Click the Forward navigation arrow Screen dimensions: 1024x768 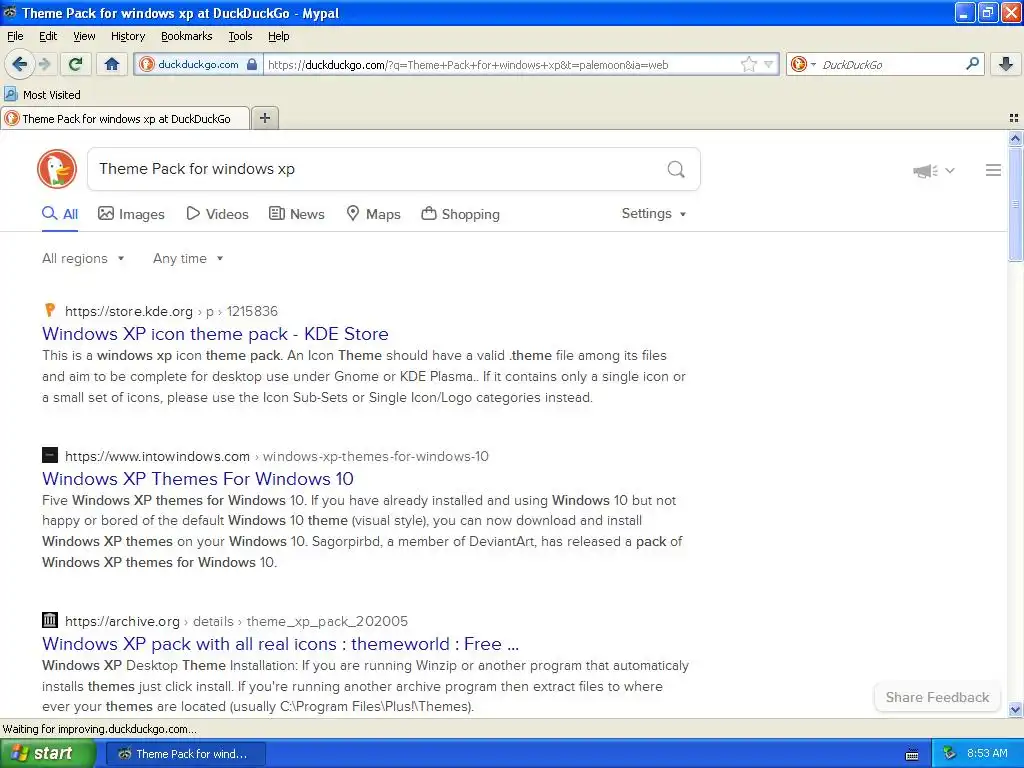tap(45, 64)
